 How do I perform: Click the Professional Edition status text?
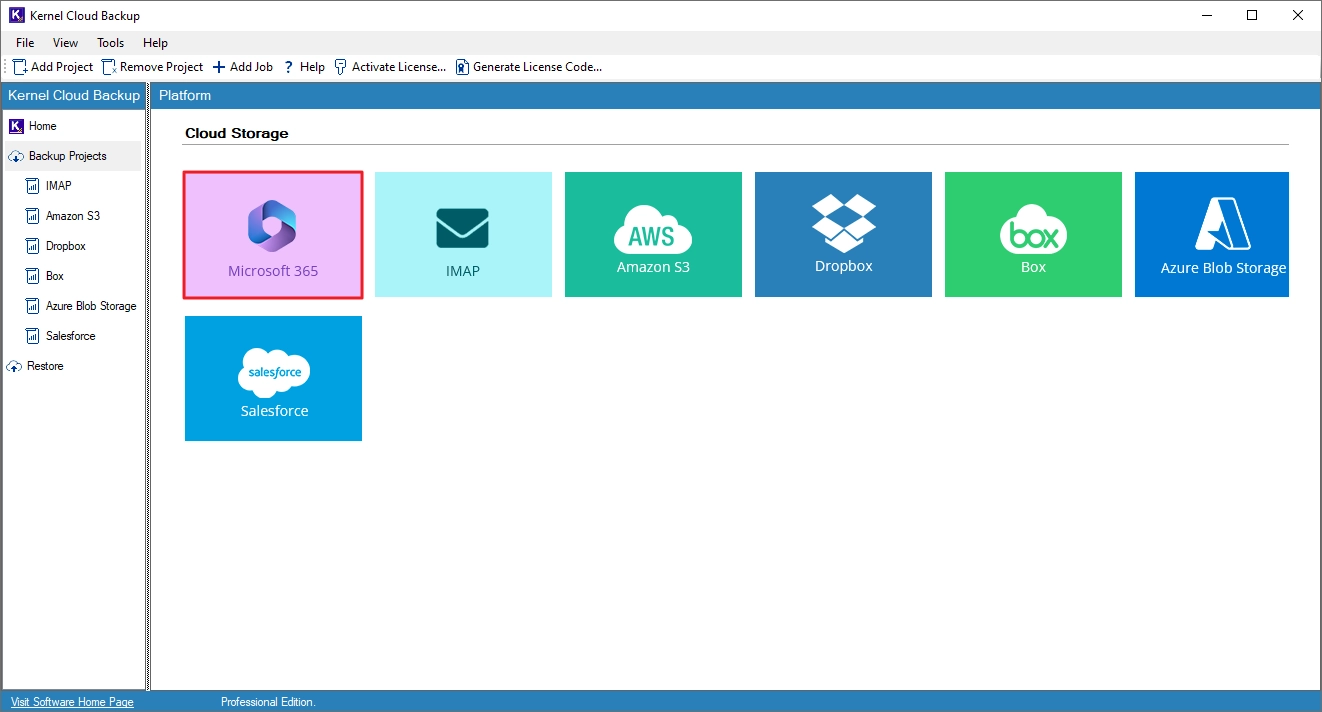[268, 702]
